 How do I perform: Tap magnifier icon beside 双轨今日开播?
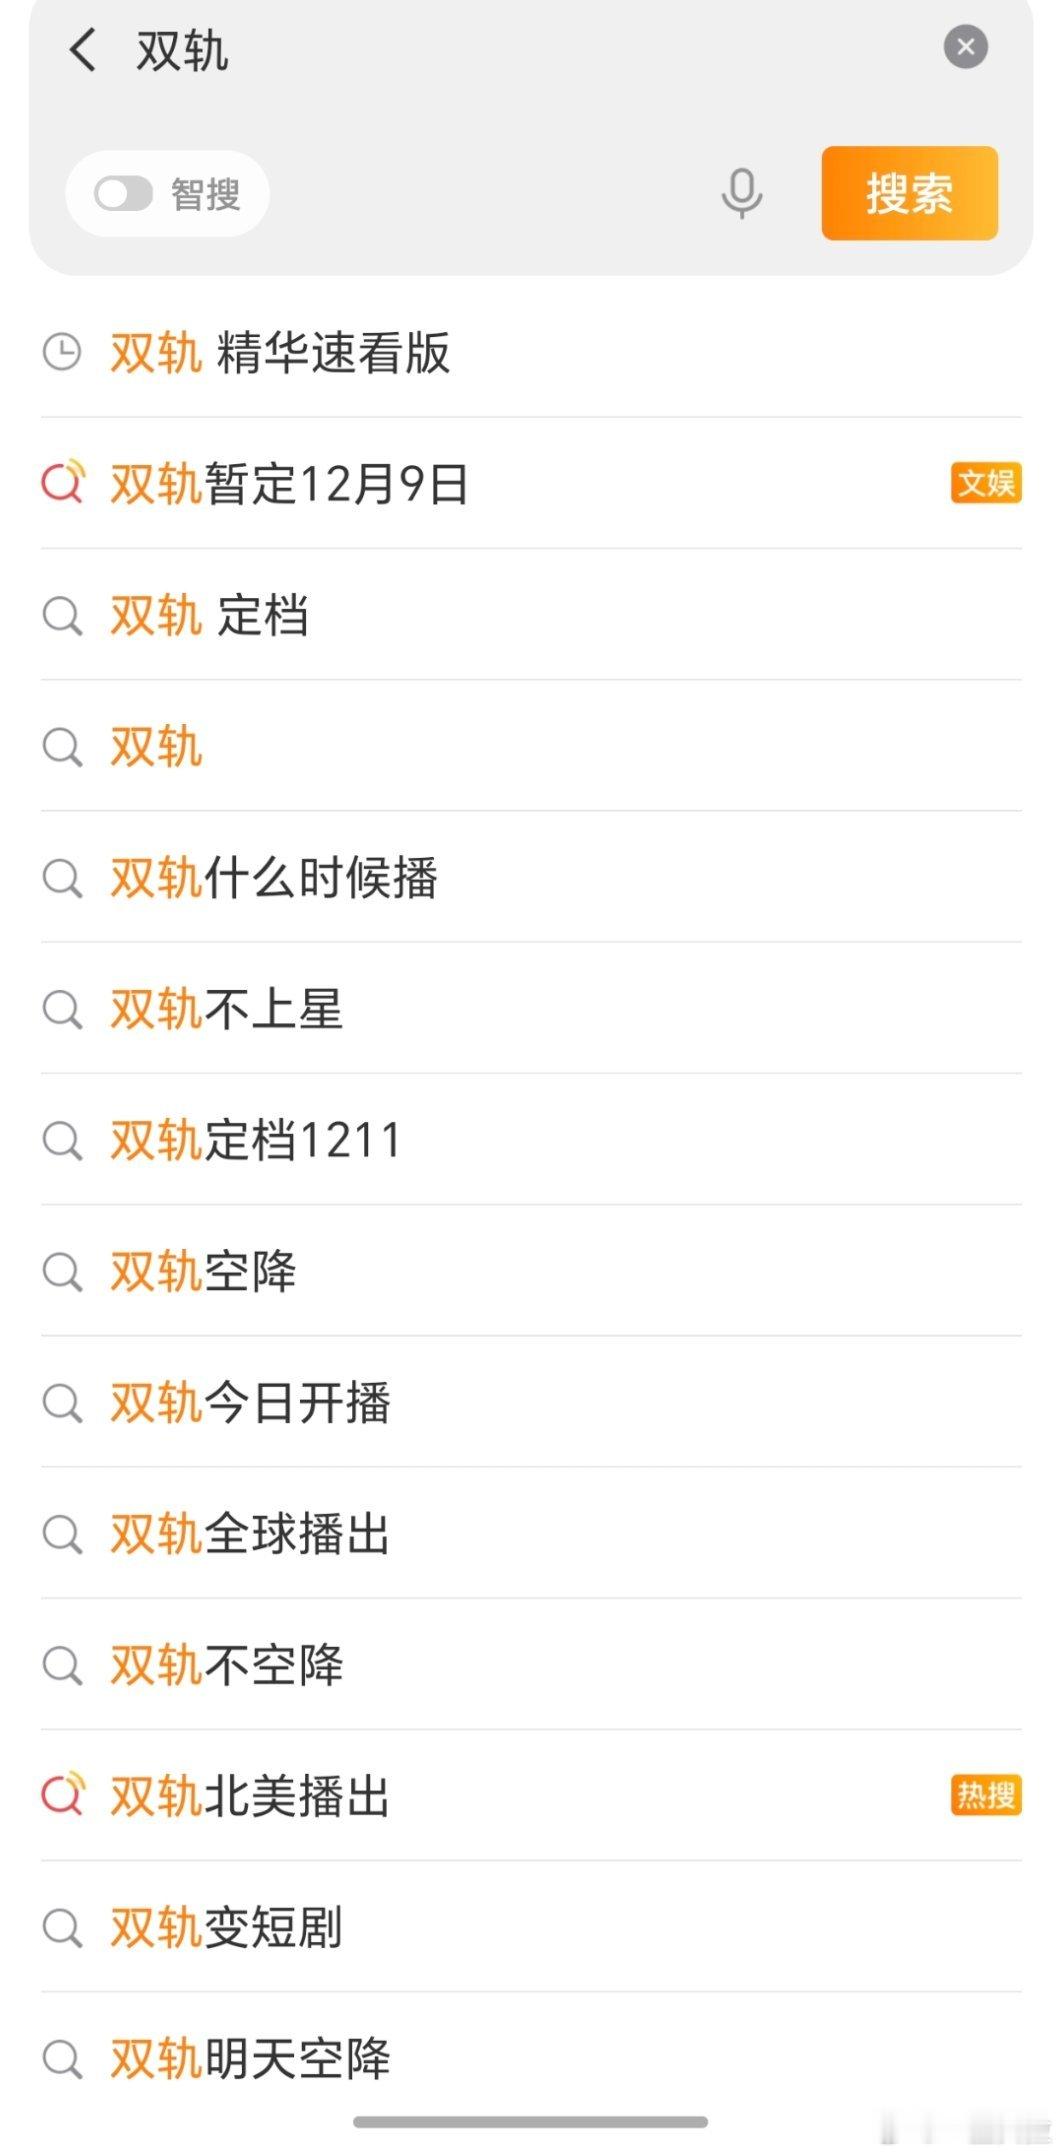[x=62, y=1403]
